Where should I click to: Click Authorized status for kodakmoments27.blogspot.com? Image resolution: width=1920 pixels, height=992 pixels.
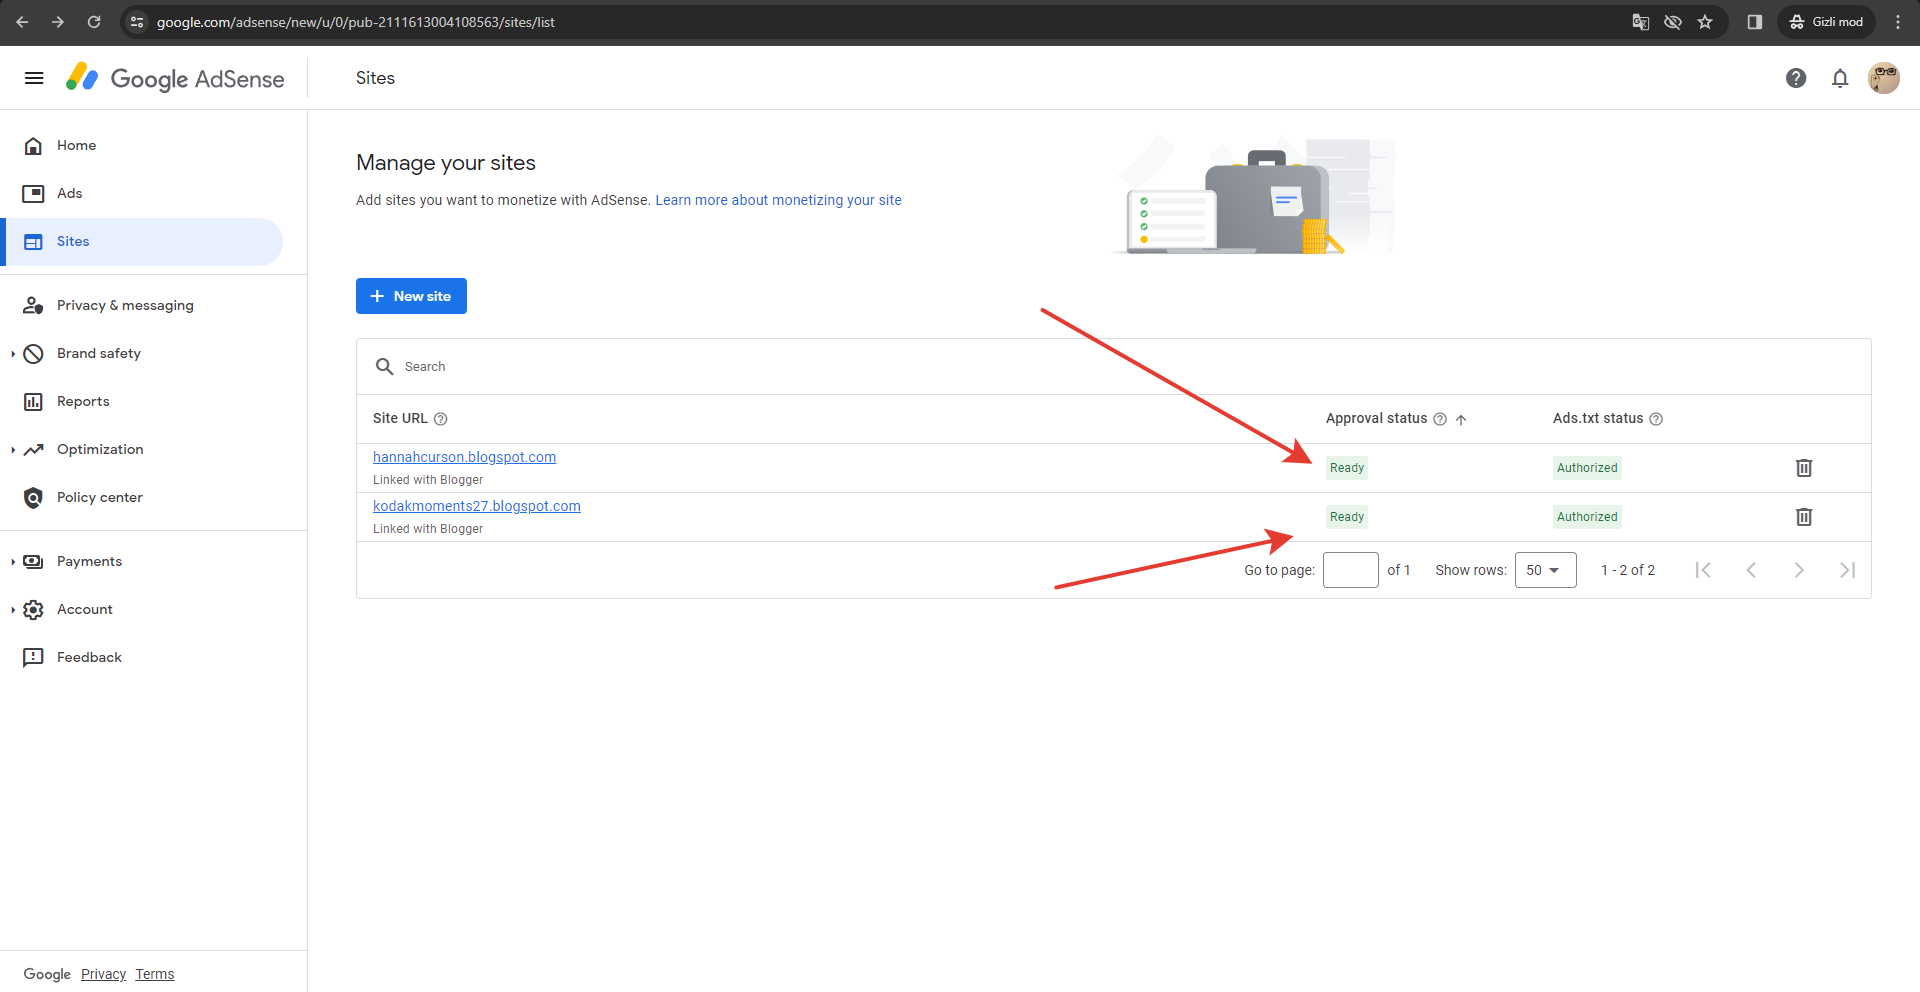(1587, 517)
